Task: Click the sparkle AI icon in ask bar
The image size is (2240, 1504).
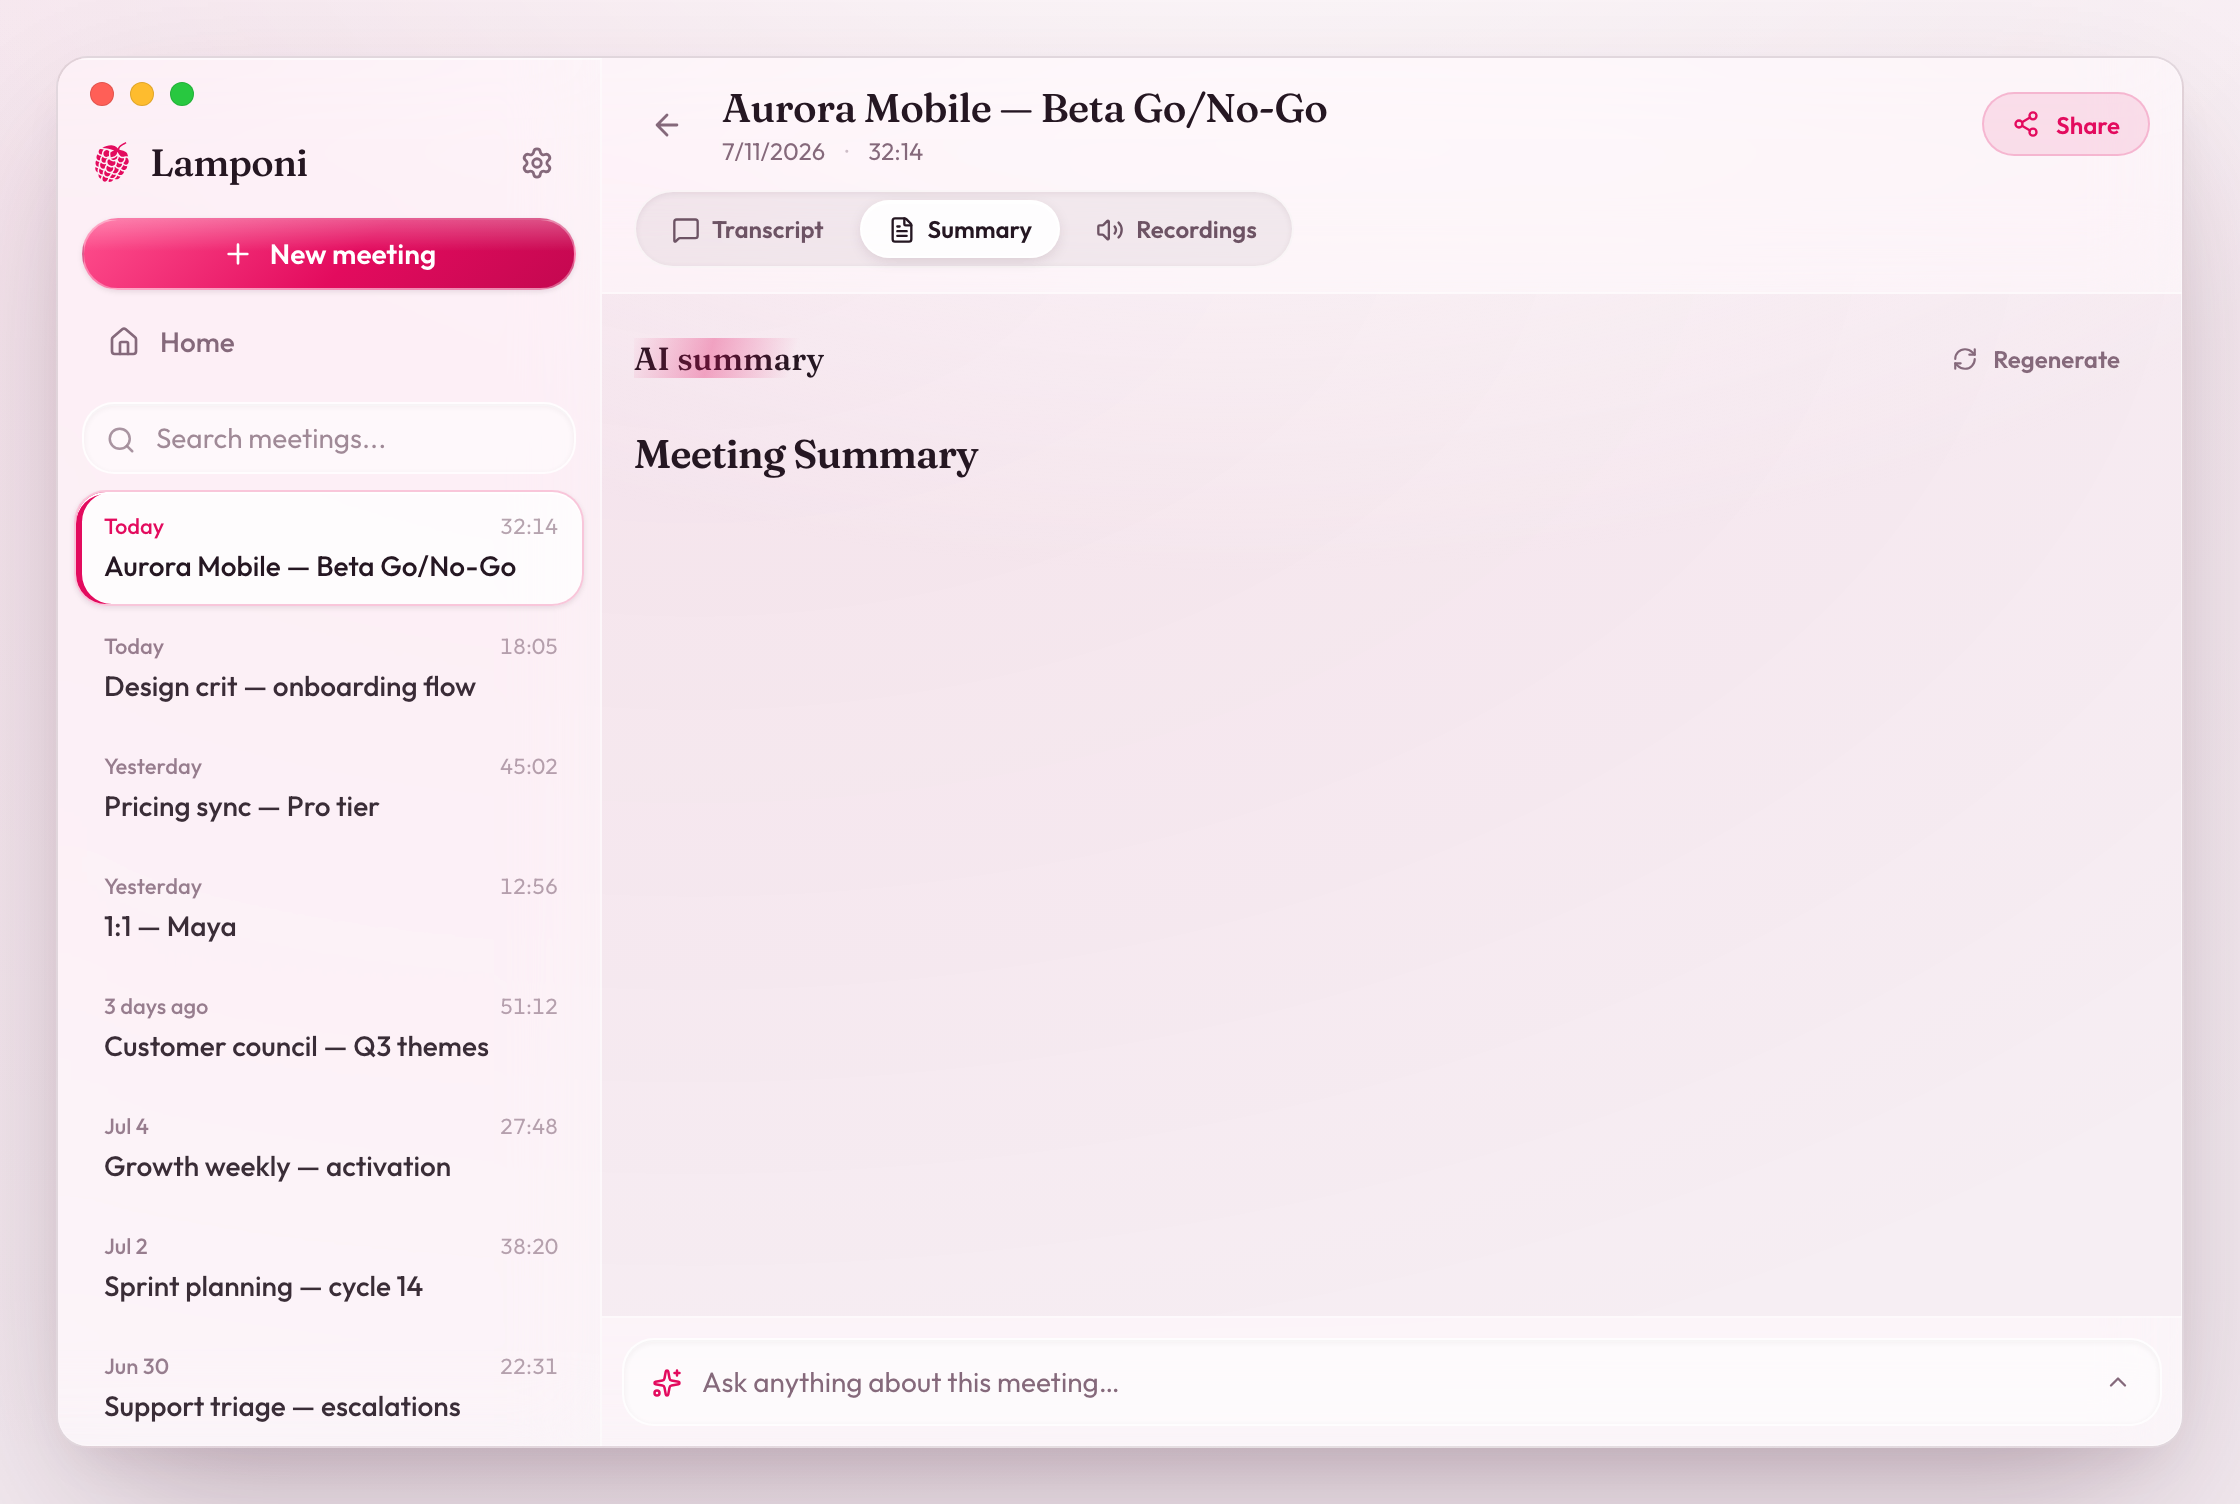Action: [667, 1383]
